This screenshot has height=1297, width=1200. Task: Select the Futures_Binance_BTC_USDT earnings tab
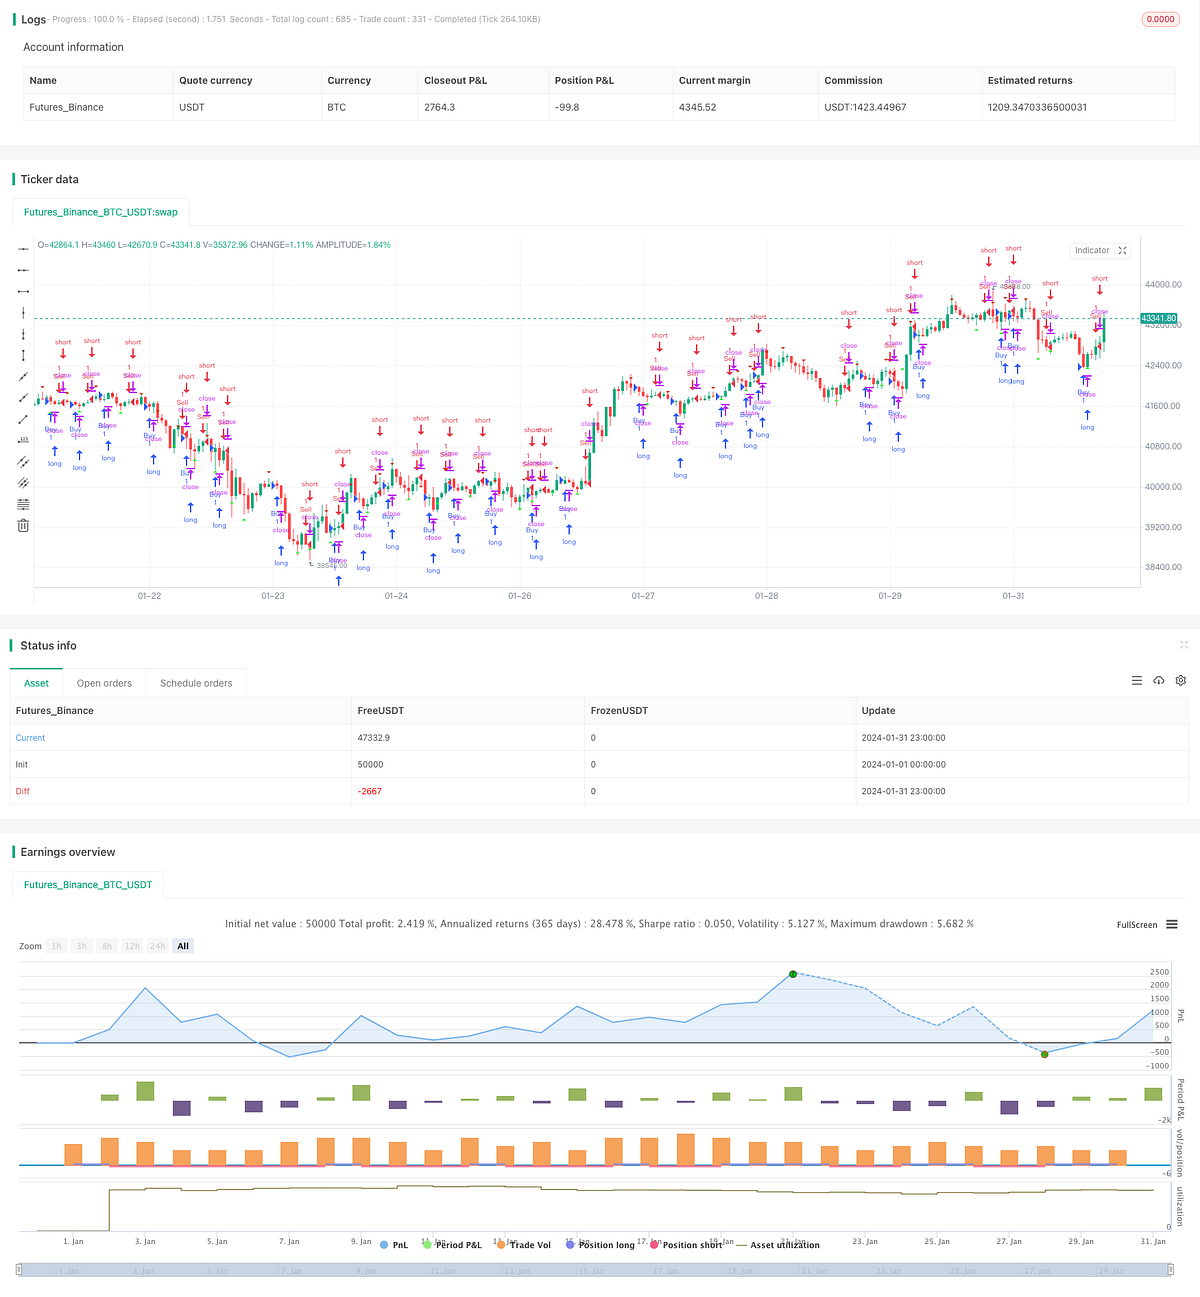(88, 885)
